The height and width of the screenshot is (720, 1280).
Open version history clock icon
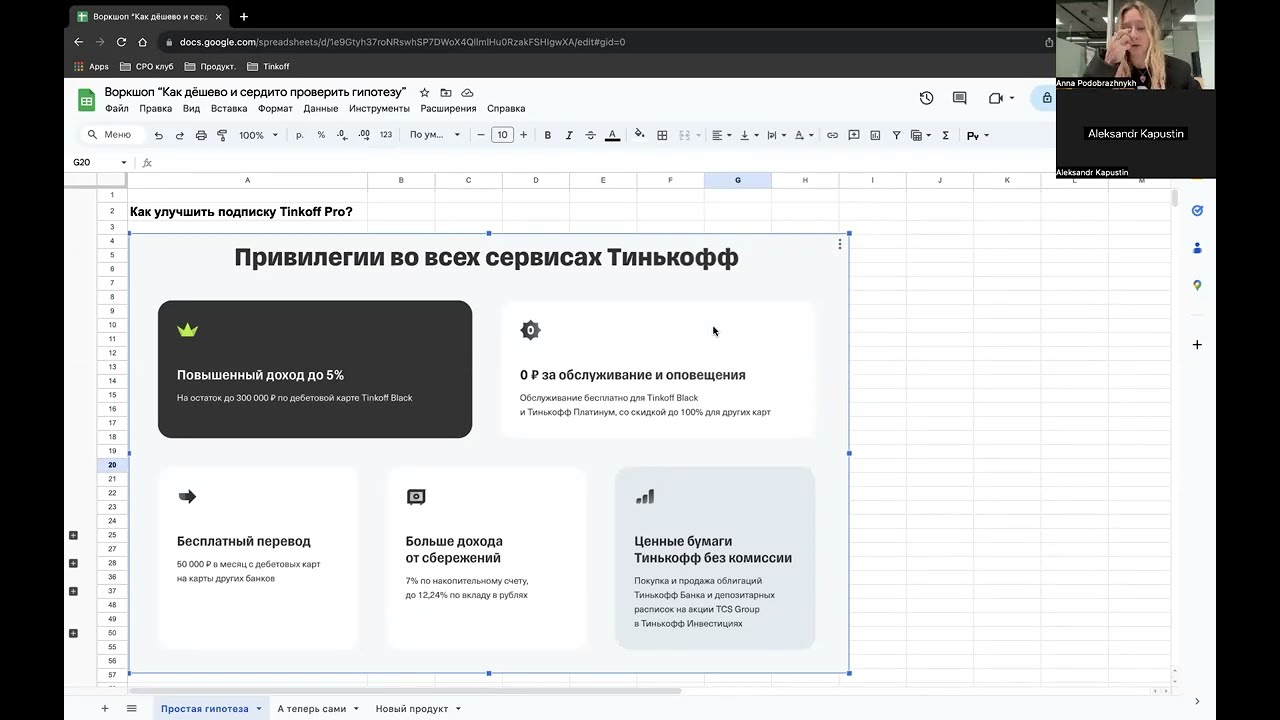tap(926, 98)
